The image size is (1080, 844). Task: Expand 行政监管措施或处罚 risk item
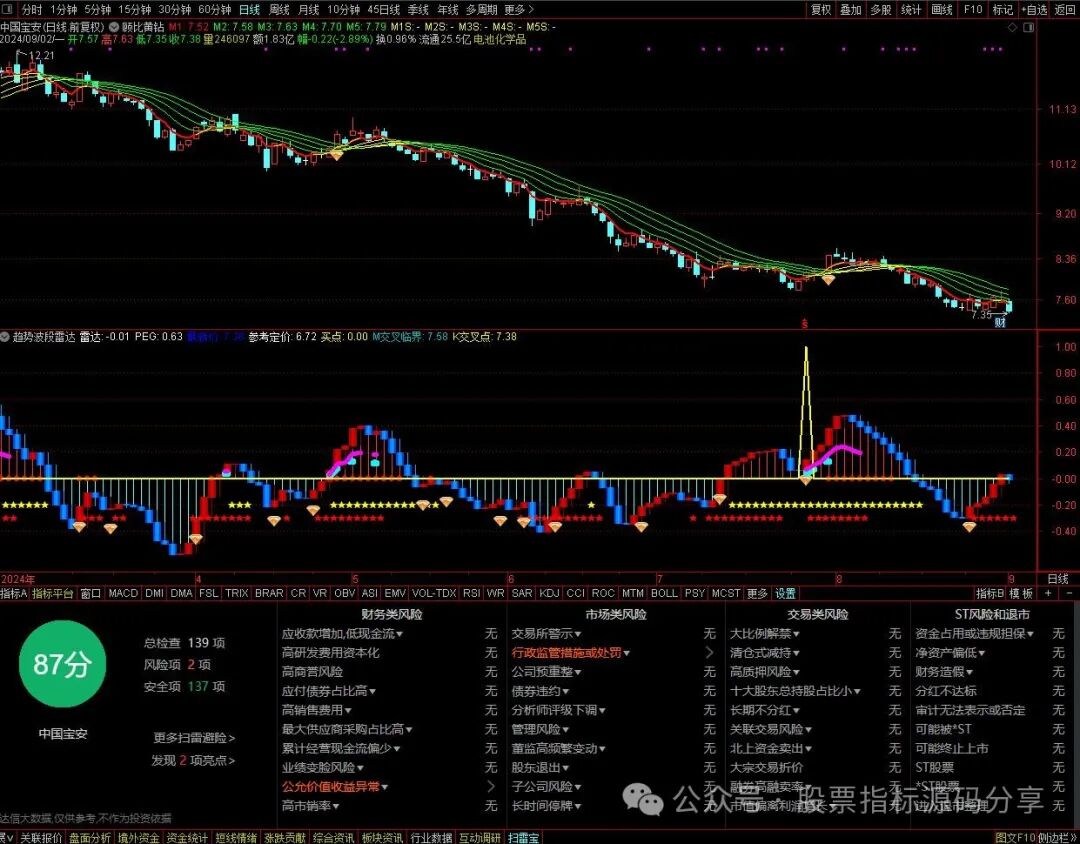(571, 652)
